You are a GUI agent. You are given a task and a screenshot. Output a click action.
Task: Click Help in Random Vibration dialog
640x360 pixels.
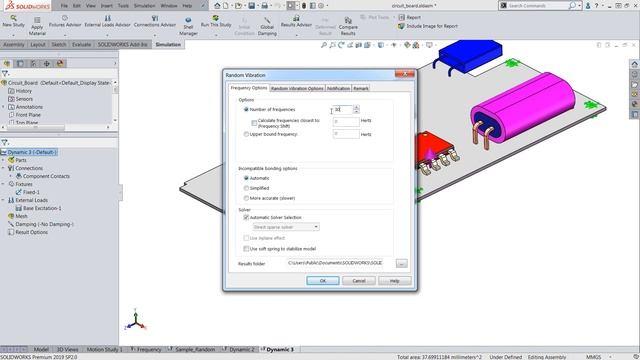point(395,281)
